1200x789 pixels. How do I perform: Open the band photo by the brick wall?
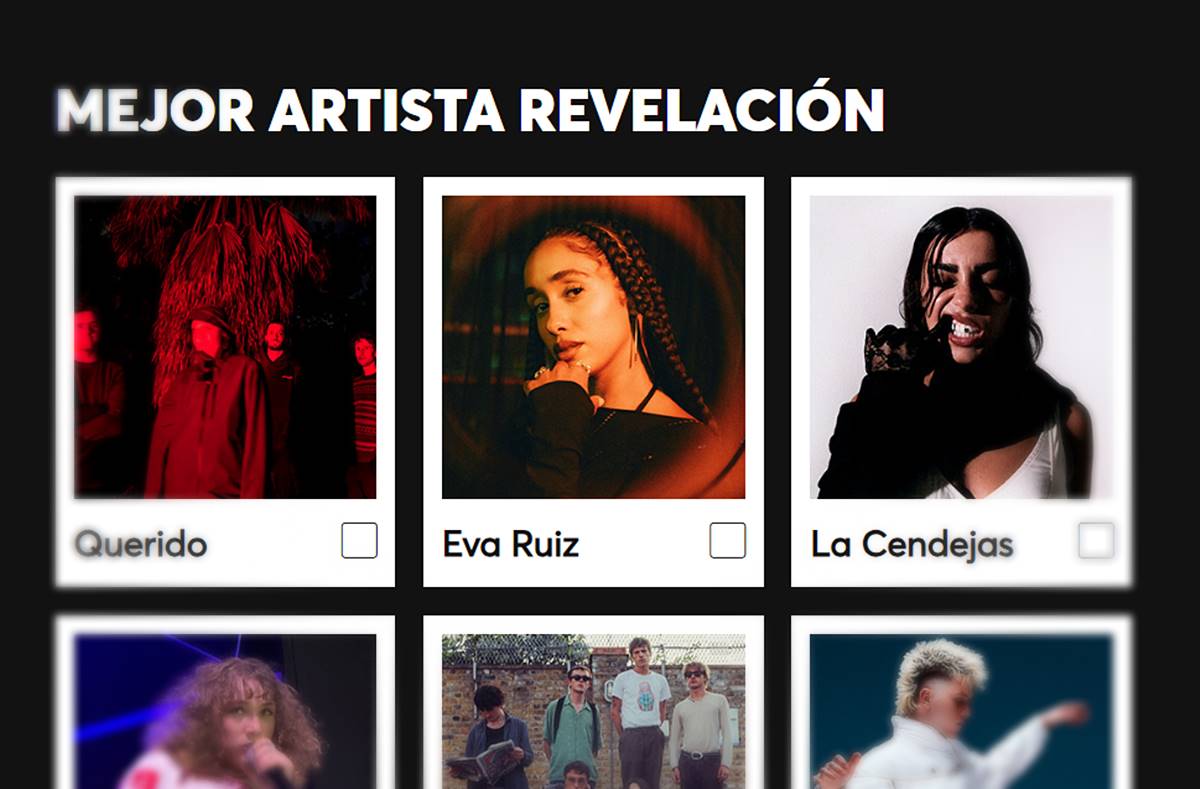[x=593, y=711]
